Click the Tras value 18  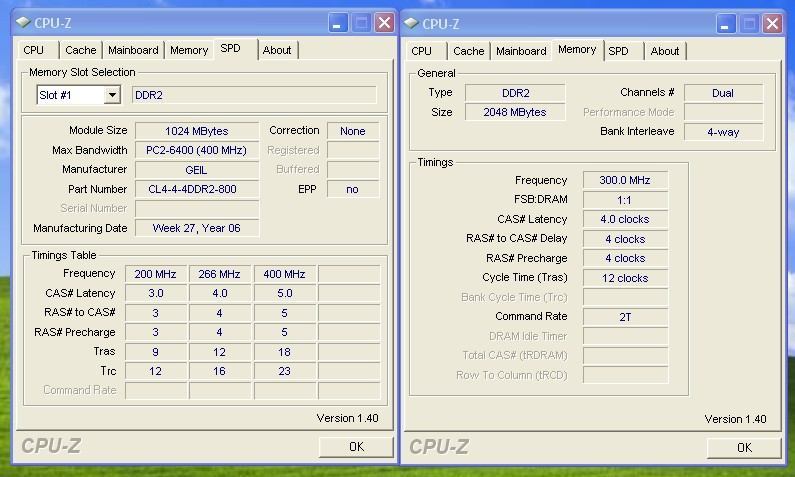284,352
